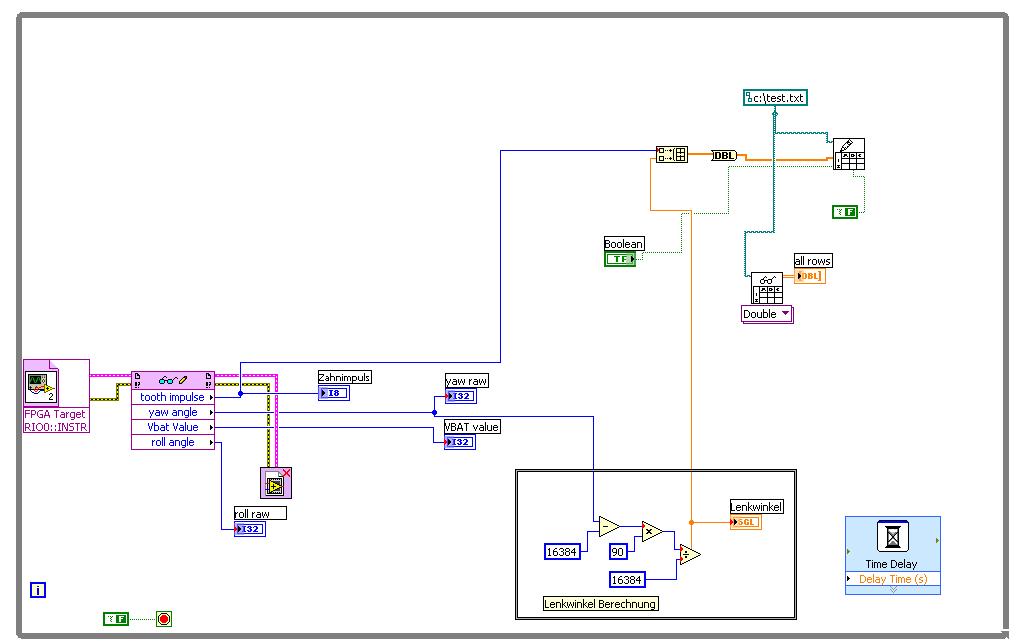The width and height of the screenshot is (1028, 644).
Task: Click the loop iteration terminal i
Action: pos(38,590)
